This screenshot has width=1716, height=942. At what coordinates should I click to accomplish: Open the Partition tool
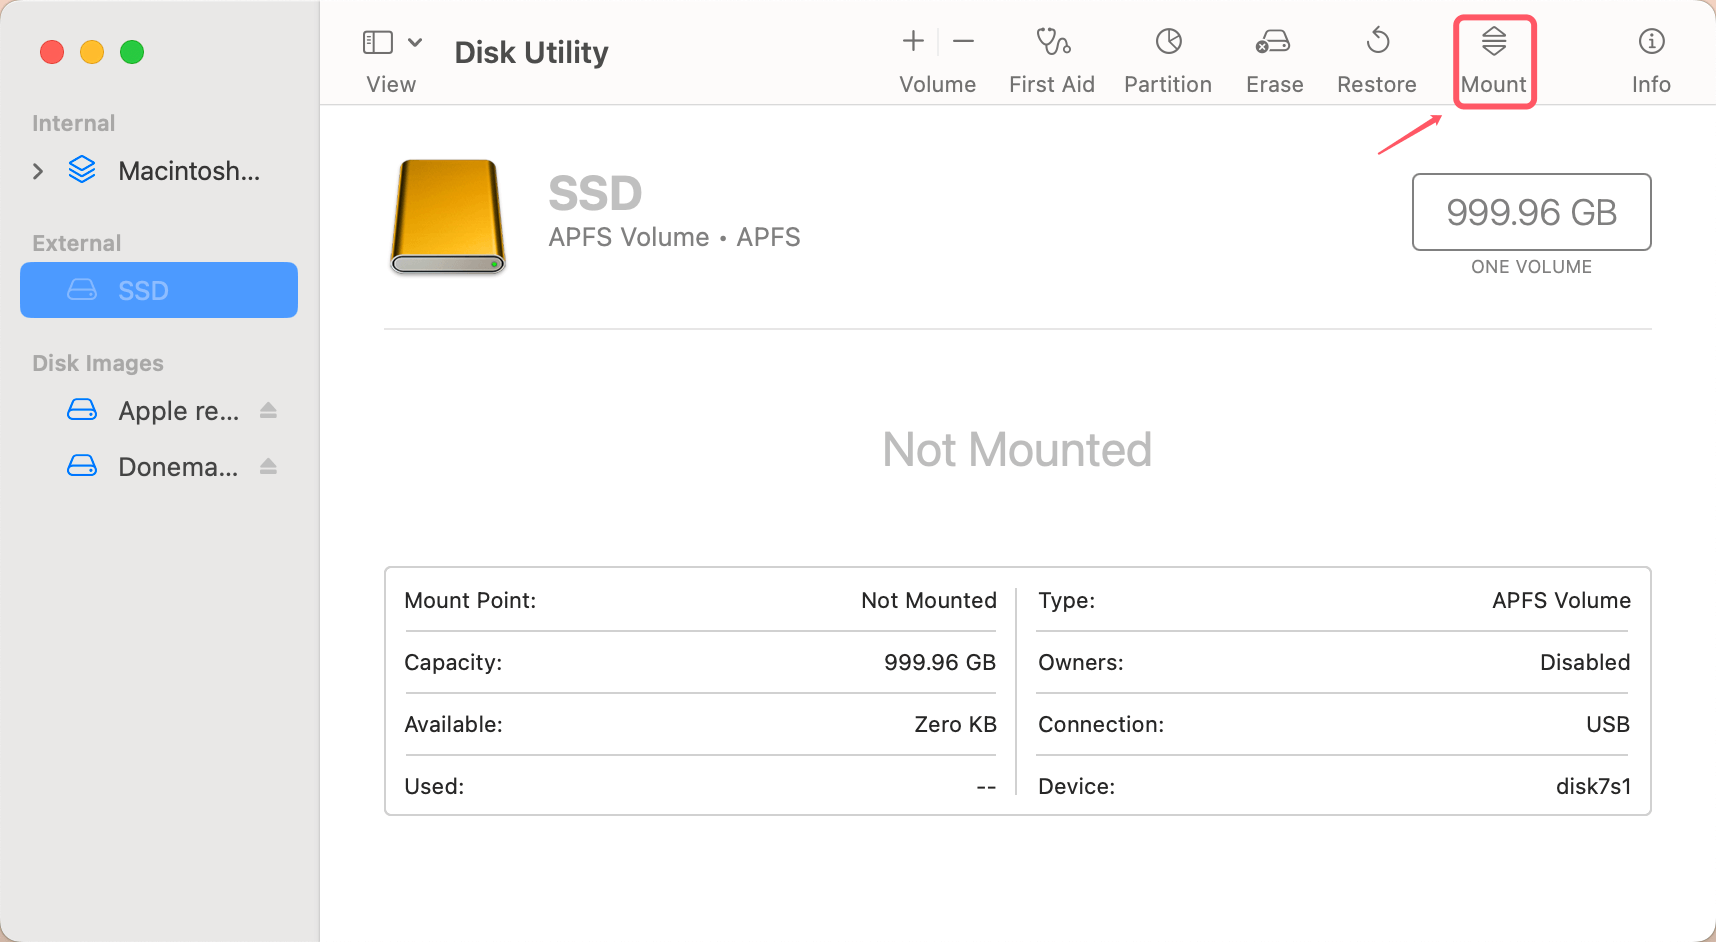point(1167,42)
